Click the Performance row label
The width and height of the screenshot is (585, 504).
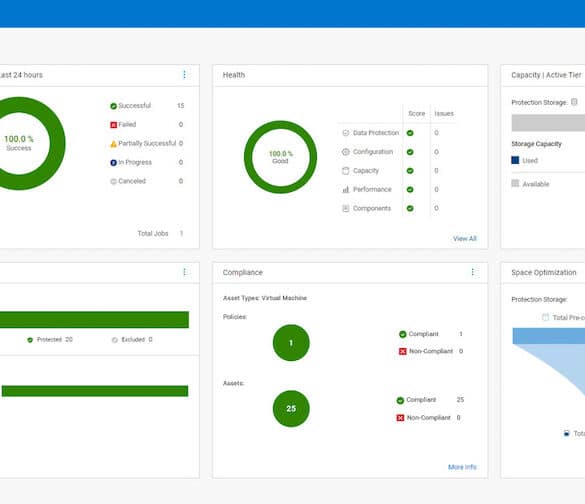point(372,190)
